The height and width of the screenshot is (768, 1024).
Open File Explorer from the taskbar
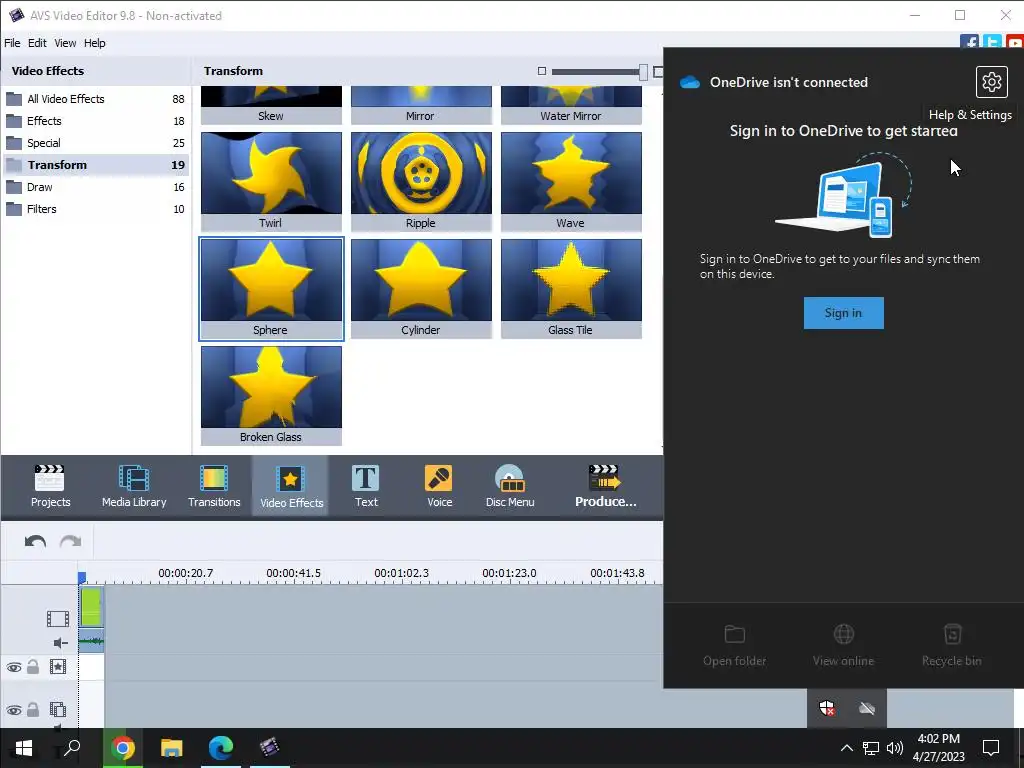(x=172, y=747)
